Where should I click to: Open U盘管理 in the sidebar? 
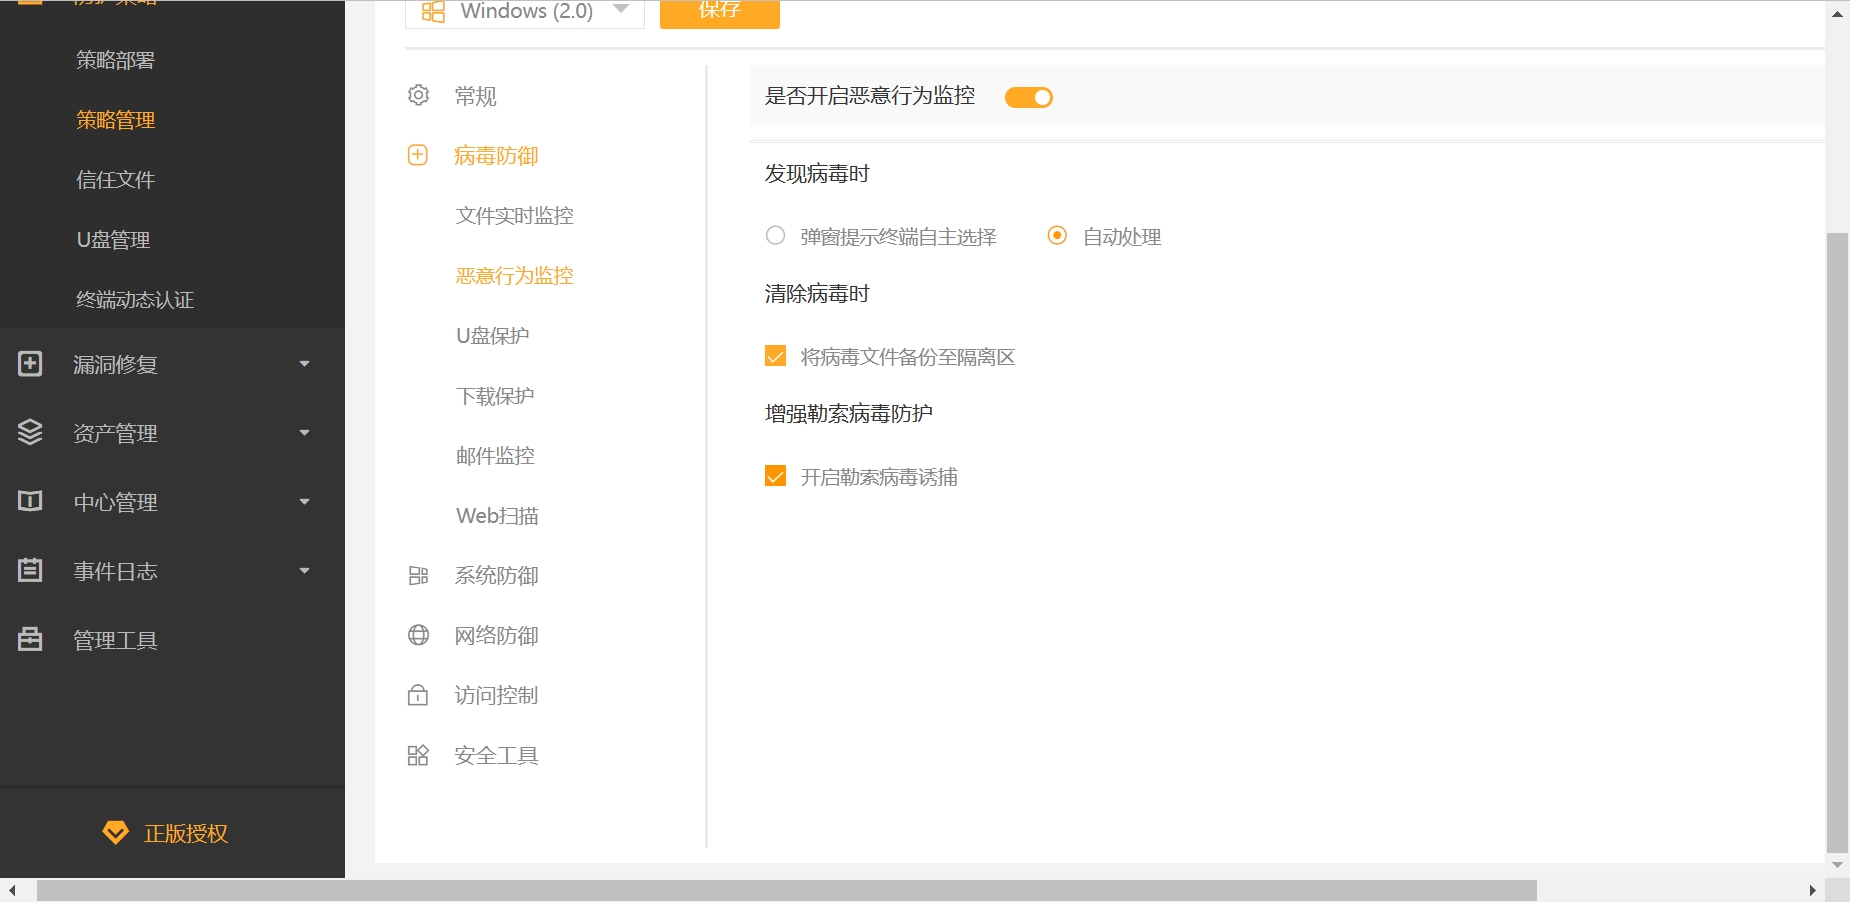(x=113, y=240)
